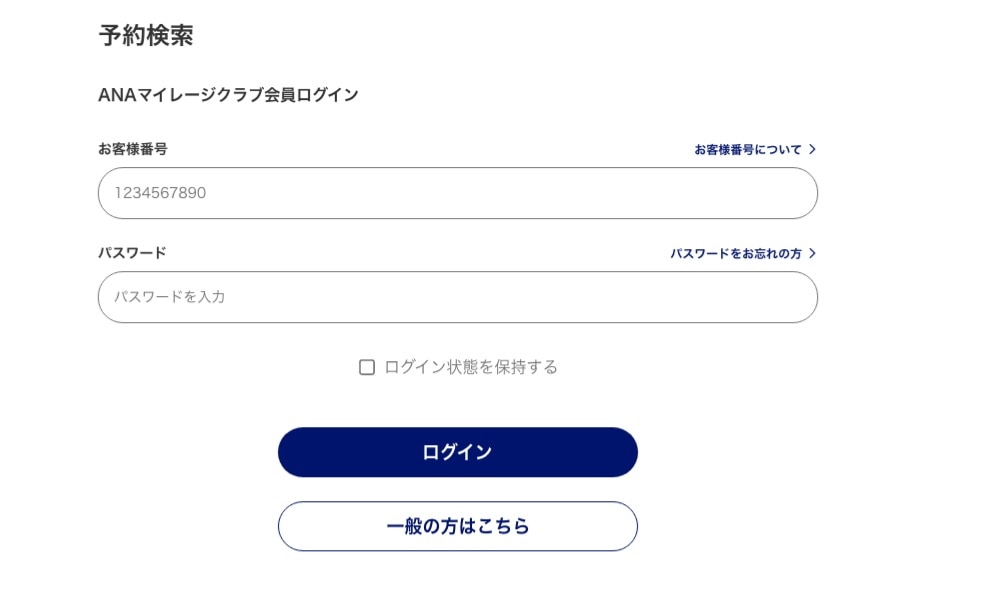The width and height of the screenshot is (987, 595).
Task: Click the arrow beside パスワードをお忘れの方
Action: click(812, 253)
